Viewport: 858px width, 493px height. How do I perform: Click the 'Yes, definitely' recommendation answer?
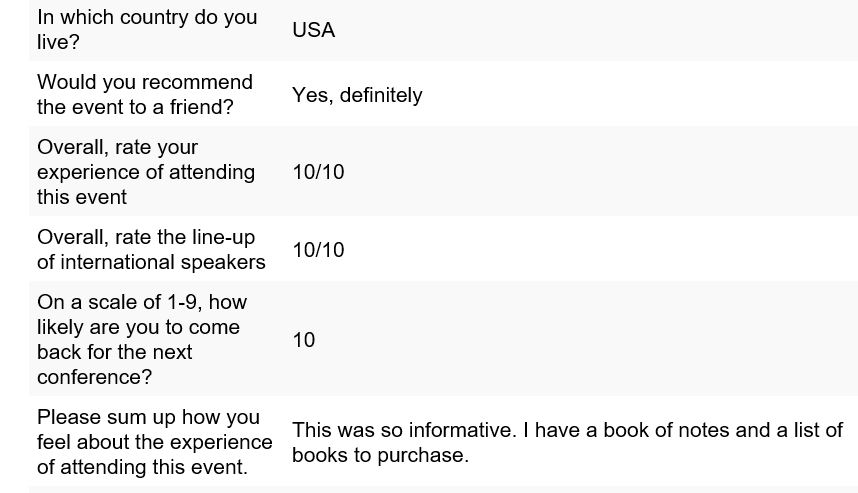(x=357, y=95)
